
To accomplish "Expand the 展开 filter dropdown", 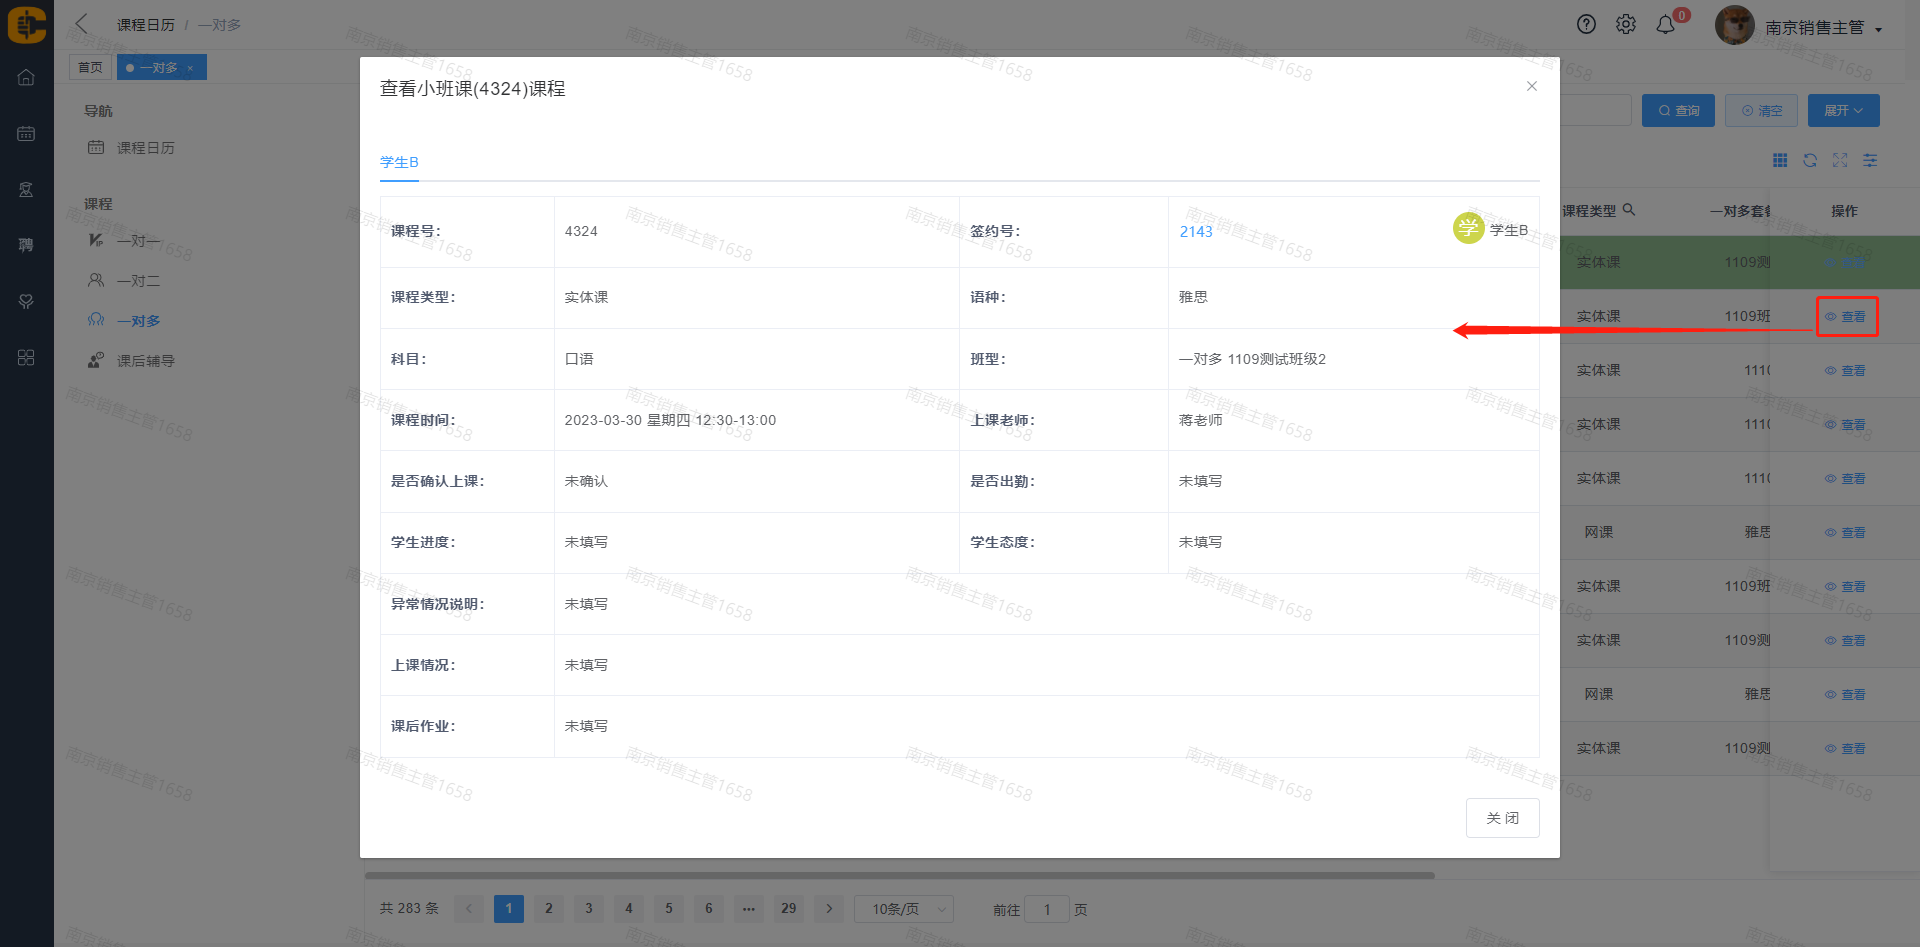I will 1843,111.
